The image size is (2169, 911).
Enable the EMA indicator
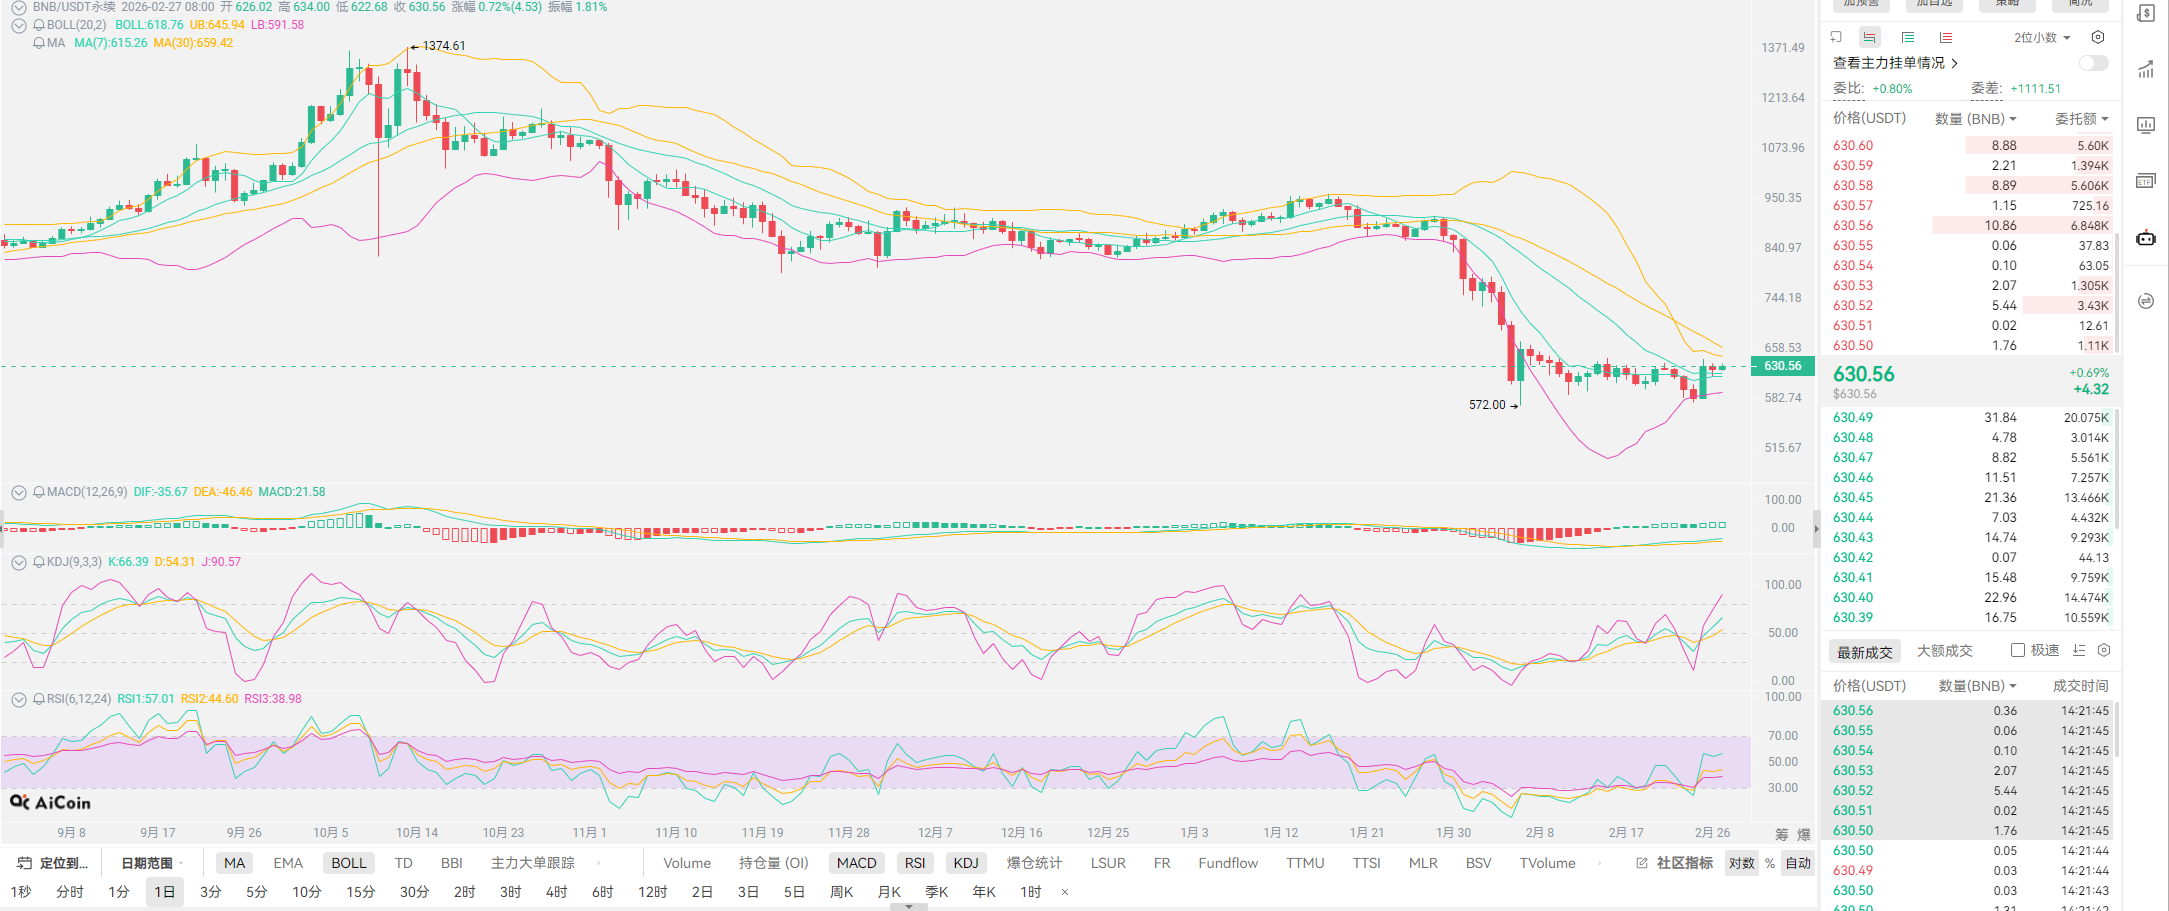[288, 863]
